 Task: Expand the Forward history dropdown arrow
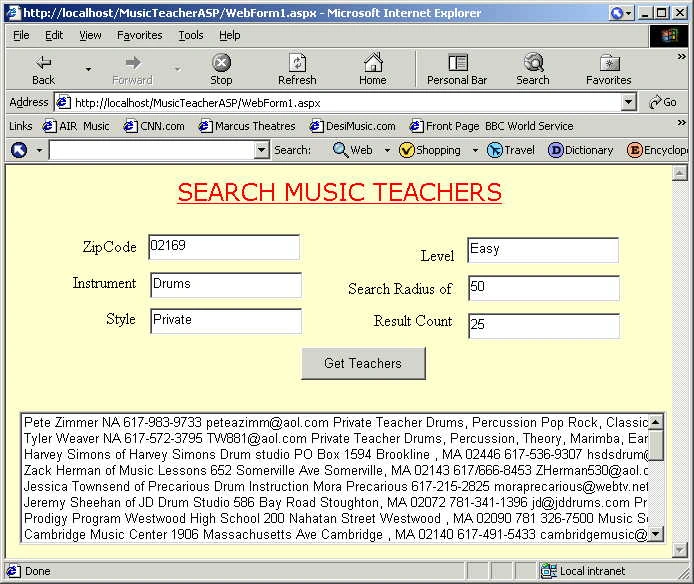click(x=177, y=69)
